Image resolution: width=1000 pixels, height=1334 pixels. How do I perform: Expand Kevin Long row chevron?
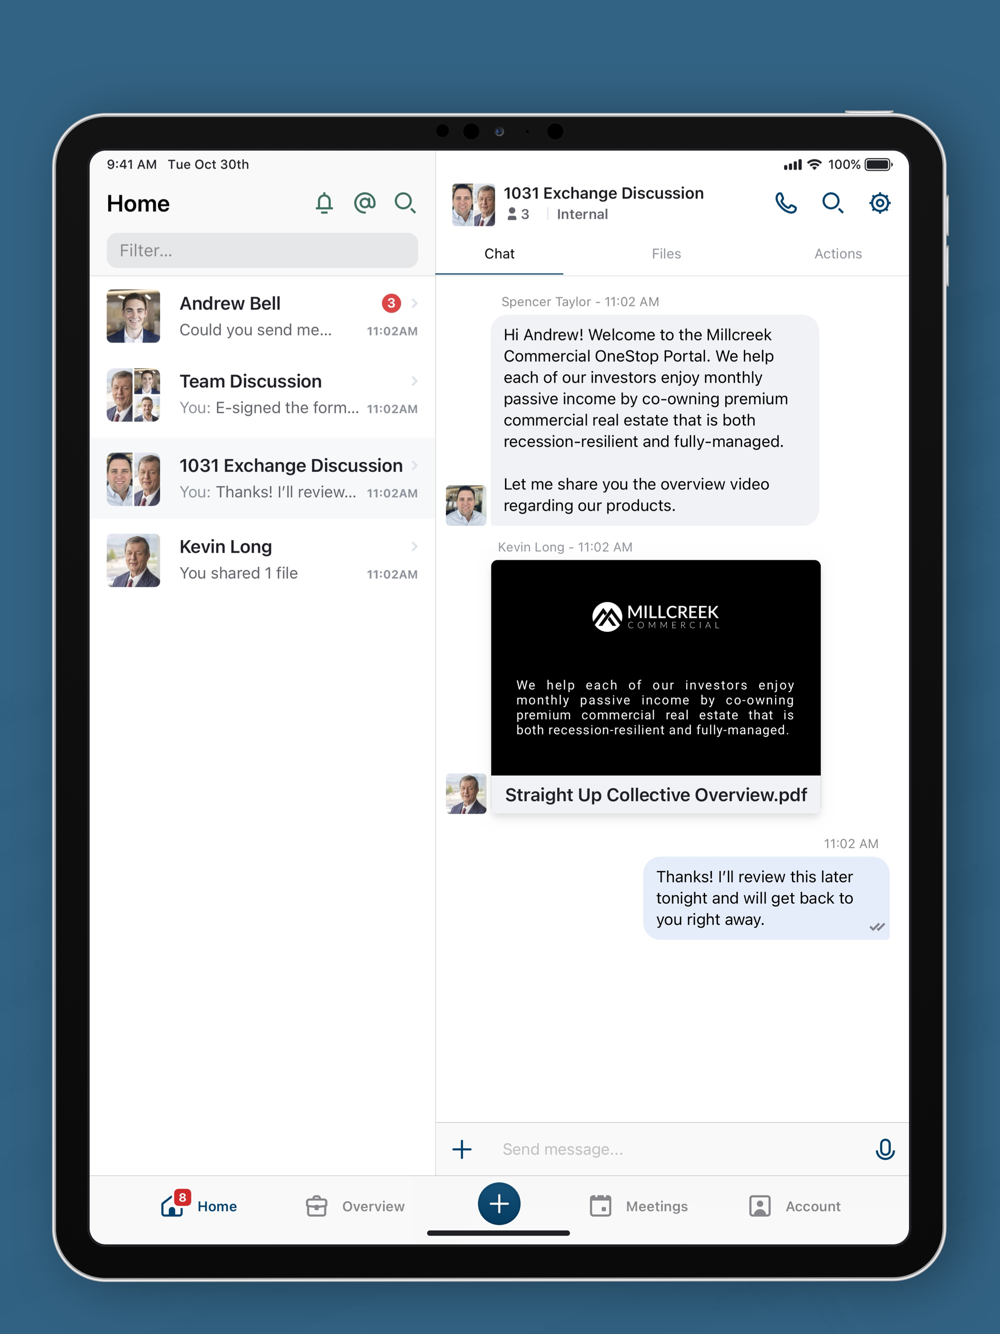point(414,546)
